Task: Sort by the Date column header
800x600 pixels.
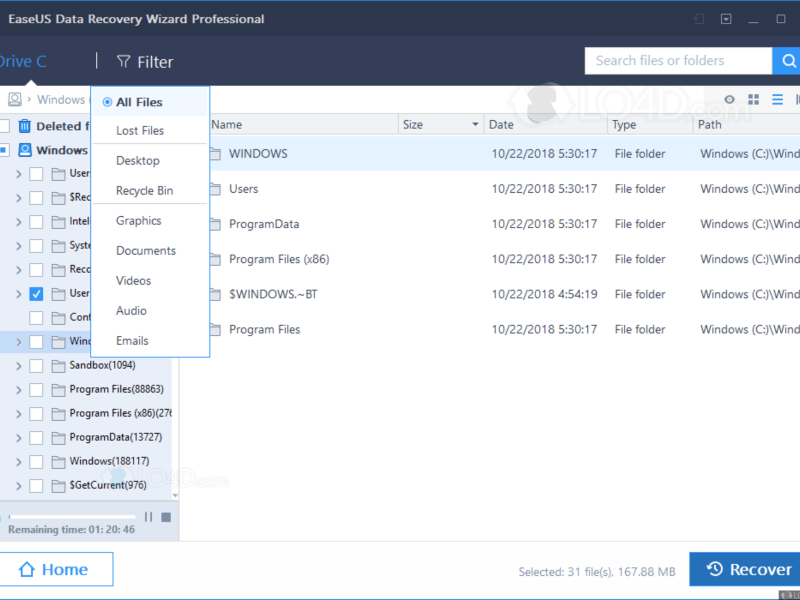Action: click(545, 124)
